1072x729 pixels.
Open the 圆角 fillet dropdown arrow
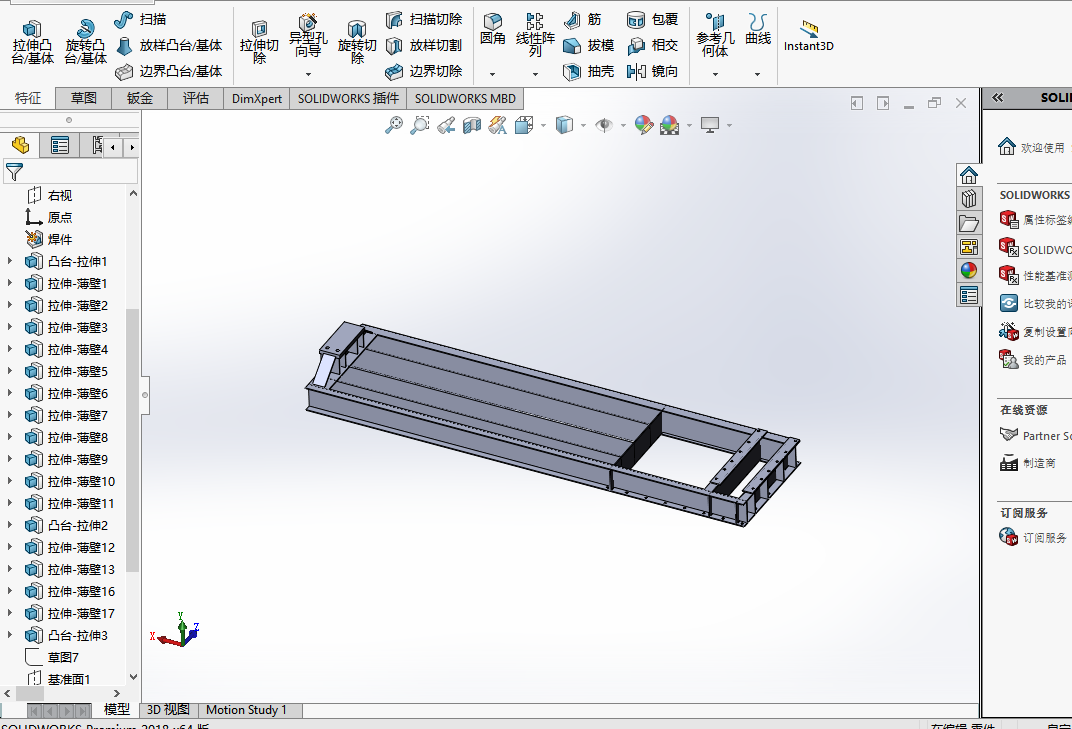(492, 74)
